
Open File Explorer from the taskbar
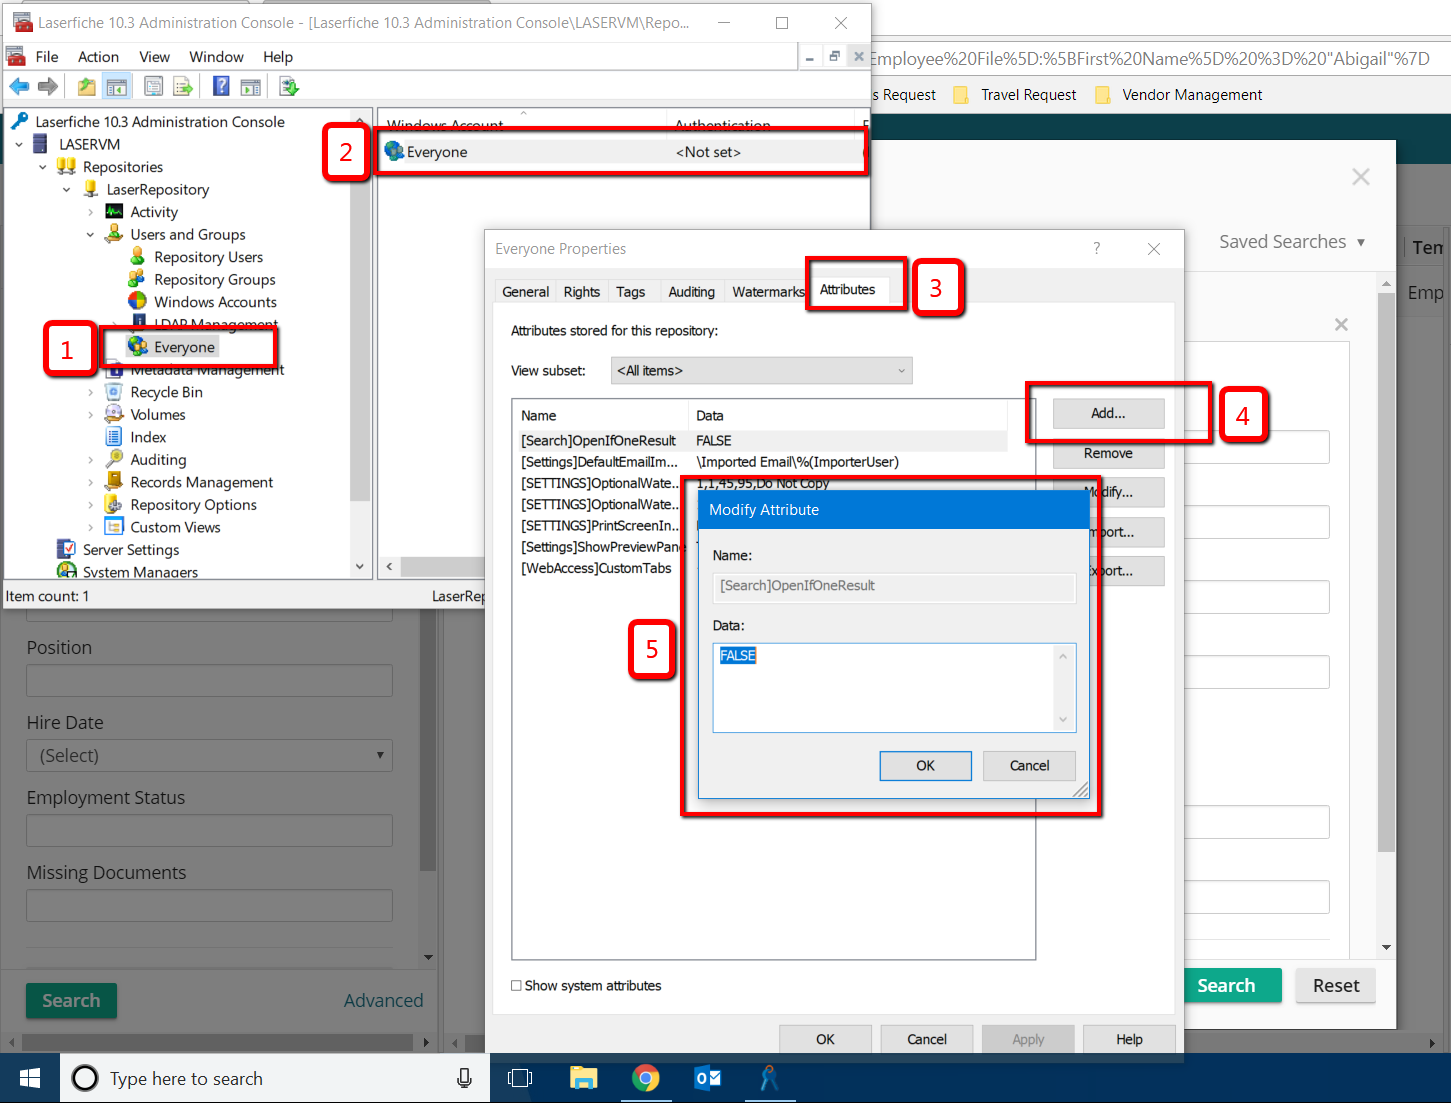(583, 1078)
